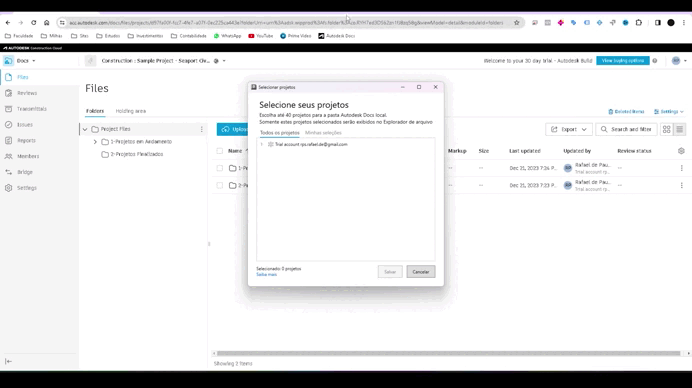The height and width of the screenshot is (388, 692).
Task: Click the Review status column header
Action: pos(634,151)
